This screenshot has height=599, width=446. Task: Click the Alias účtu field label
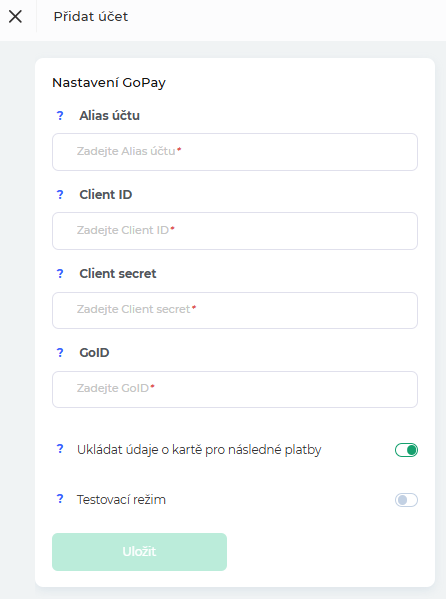110,115
